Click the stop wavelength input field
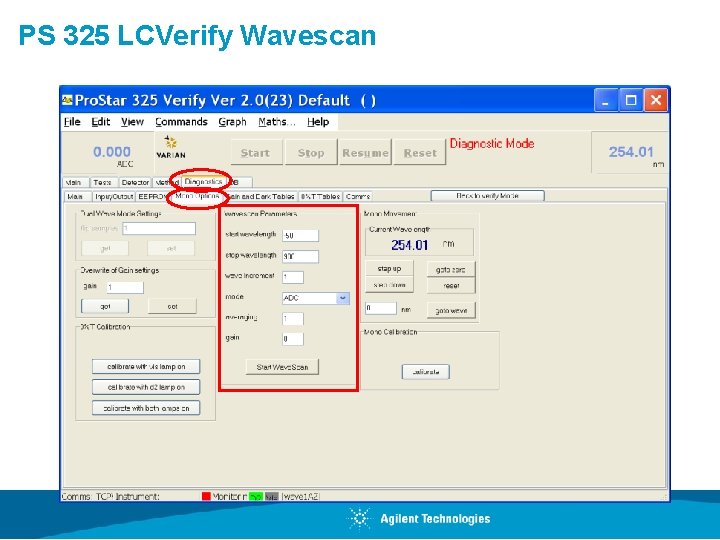 pyautogui.click(x=300, y=256)
